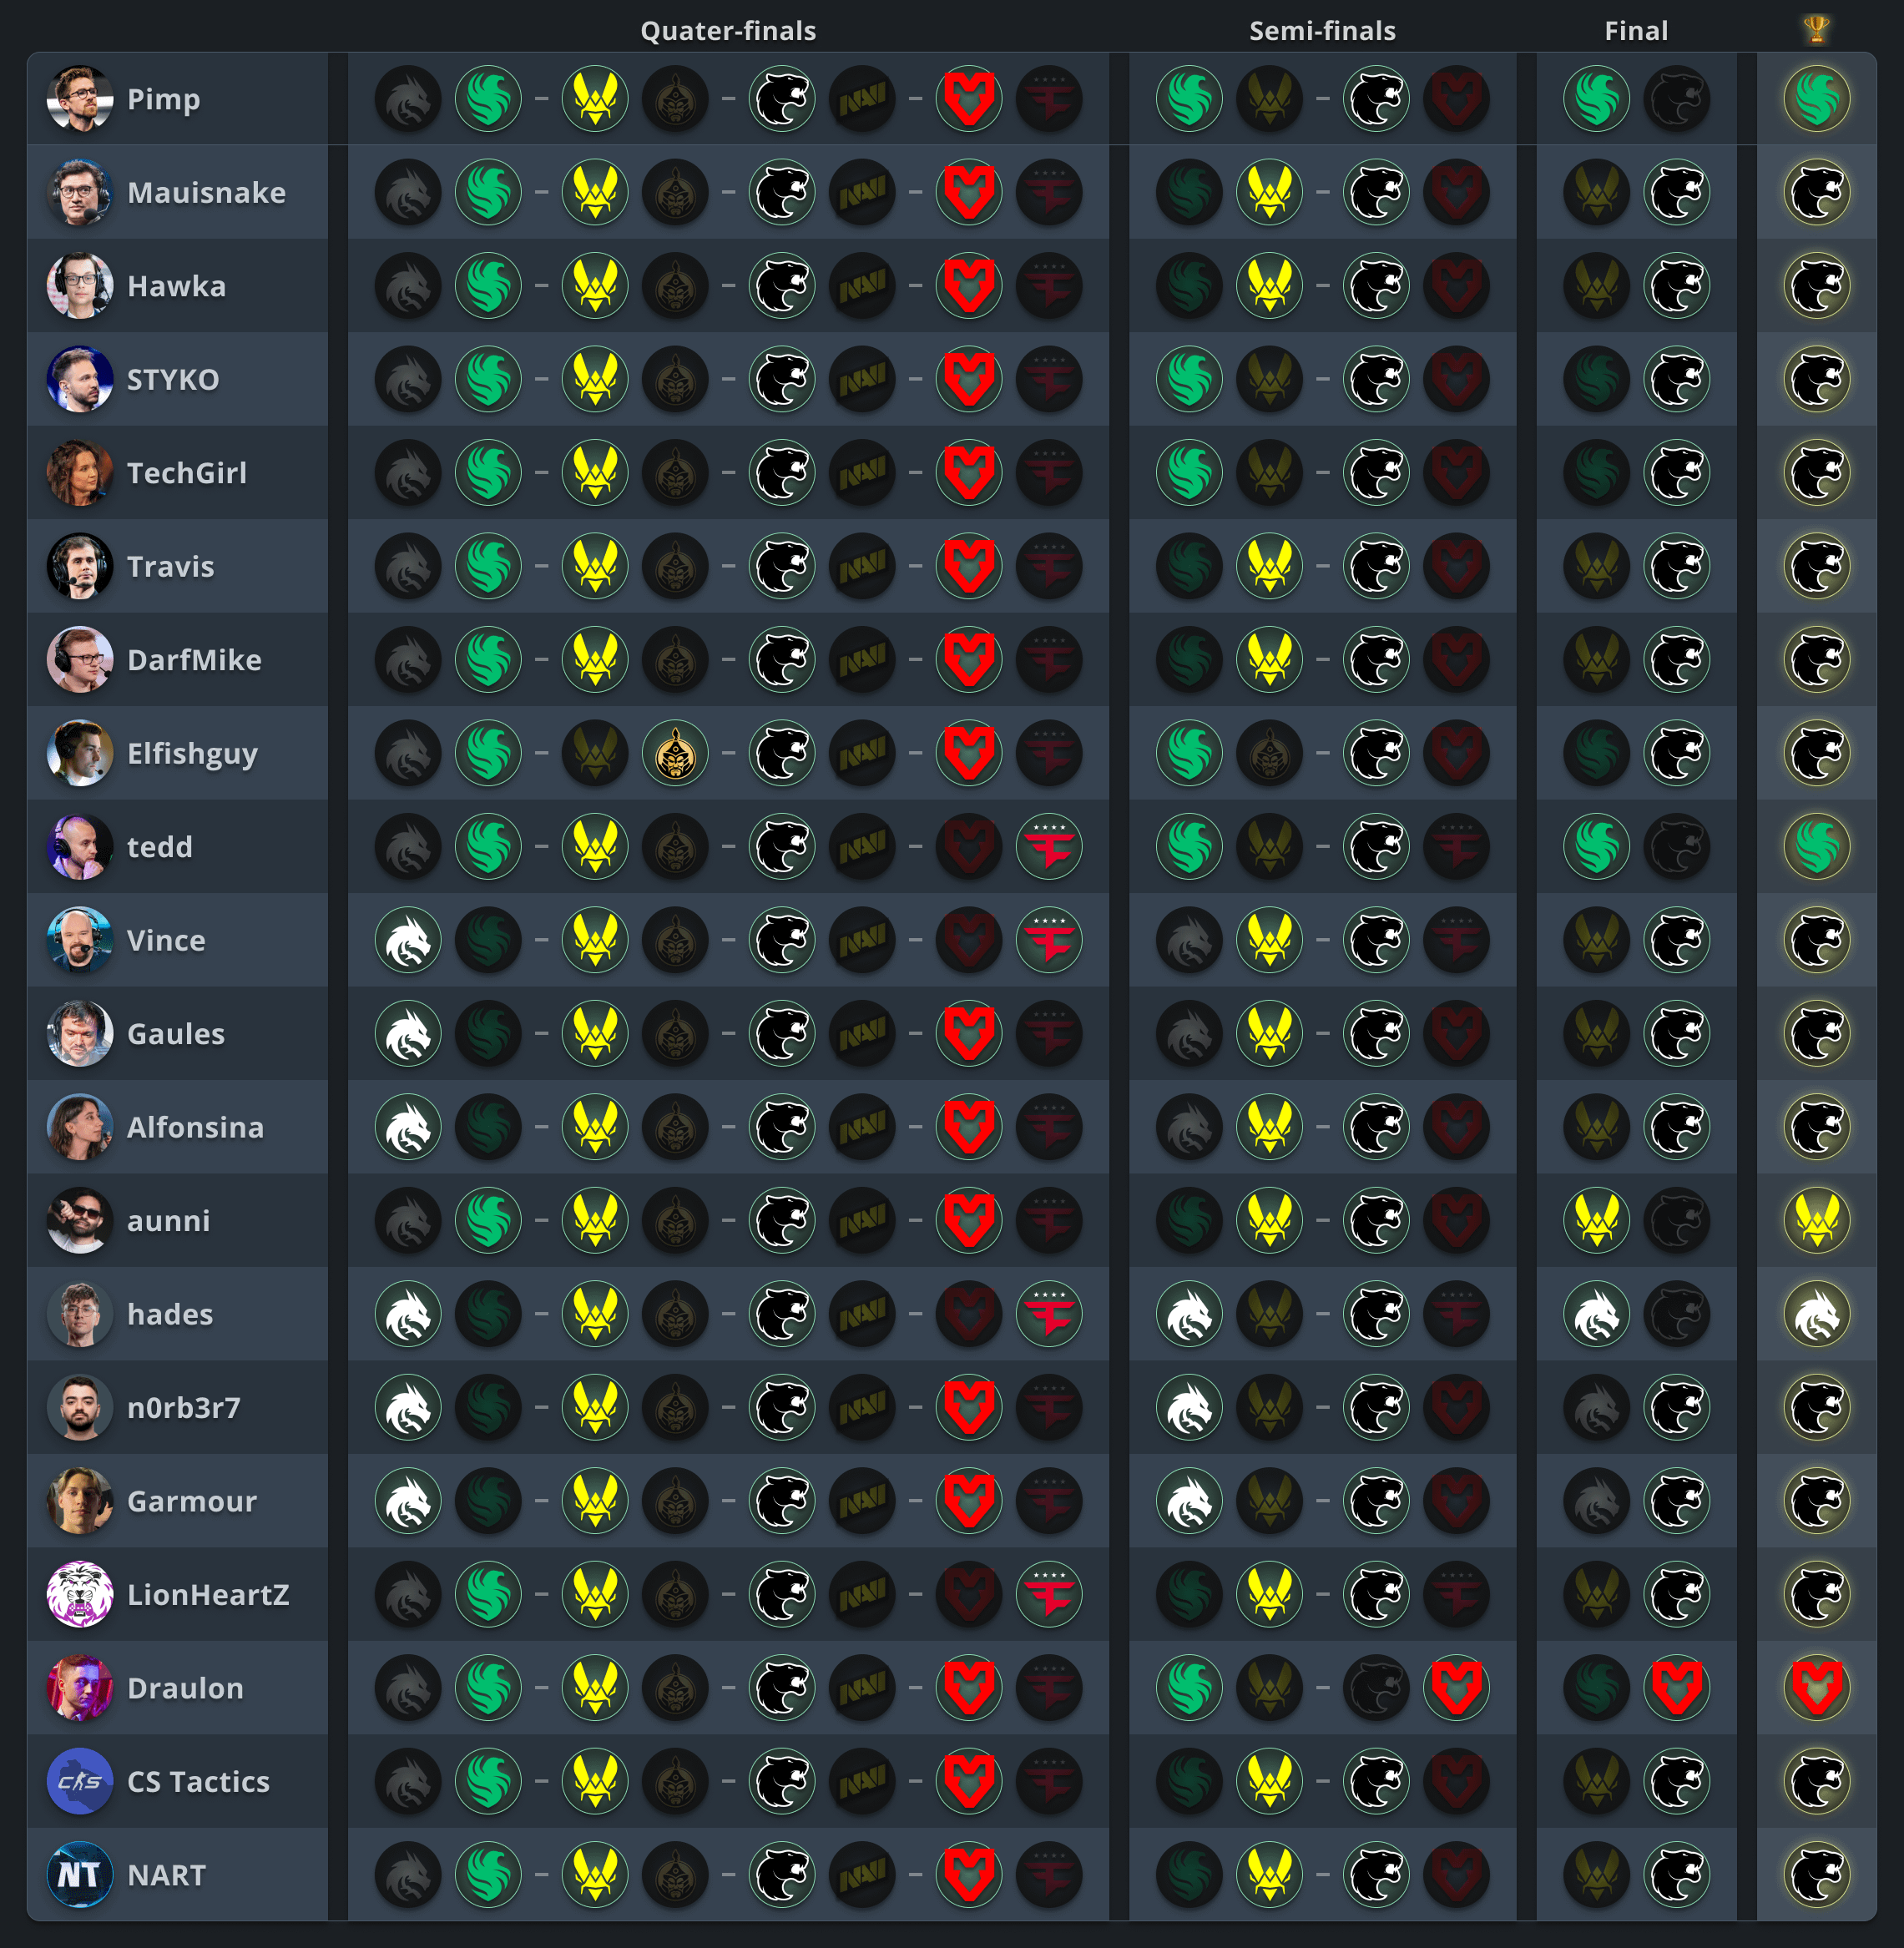The height and width of the screenshot is (1948, 1904).
Task: Click hades' Team Spirit champion icon
Action: click(x=1816, y=1314)
